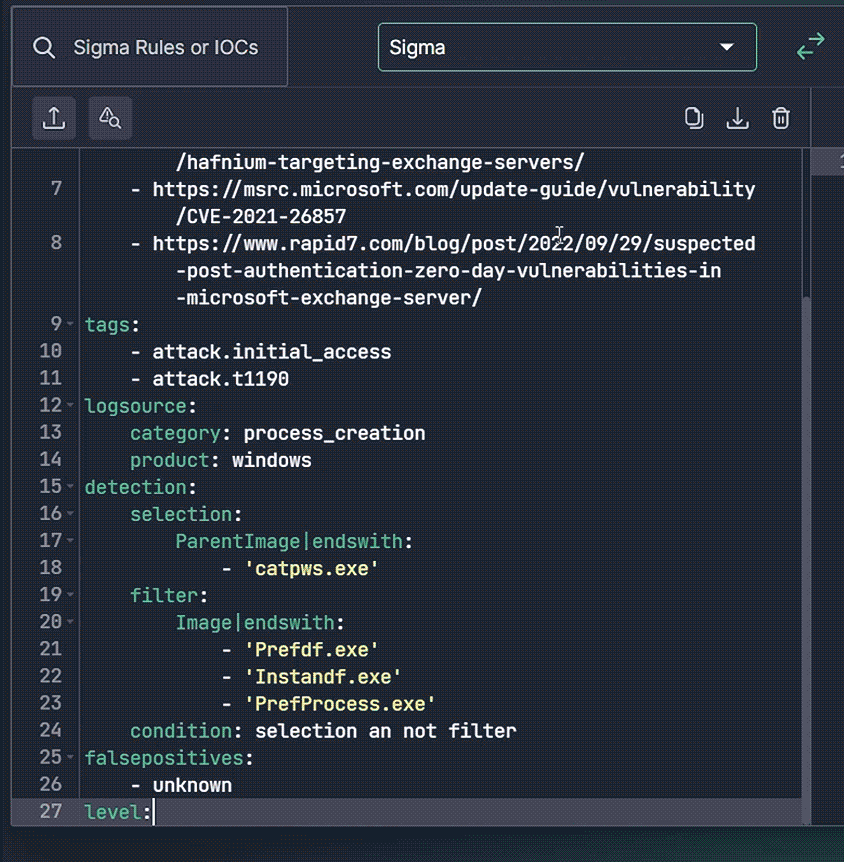Click the 'unknown' falsepositives entry
The image size is (844, 862).
[x=192, y=785]
